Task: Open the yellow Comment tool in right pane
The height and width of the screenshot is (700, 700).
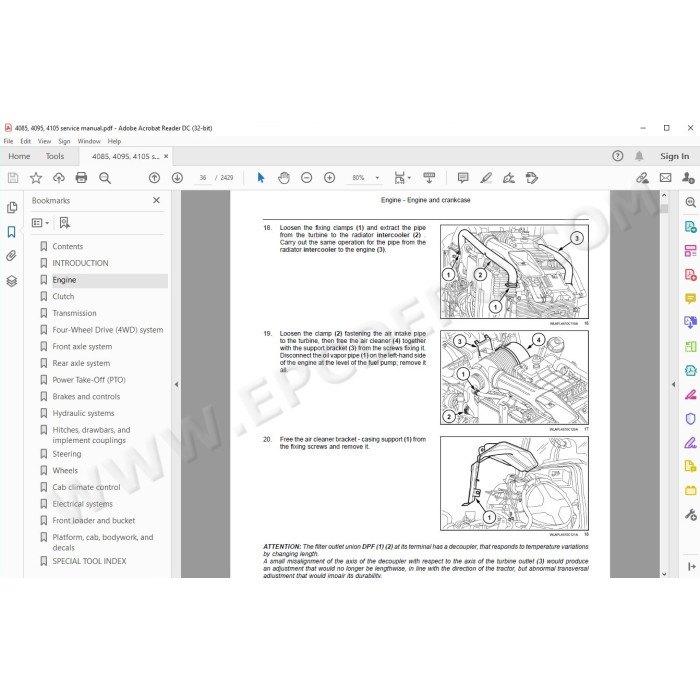Action: tap(690, 298)
